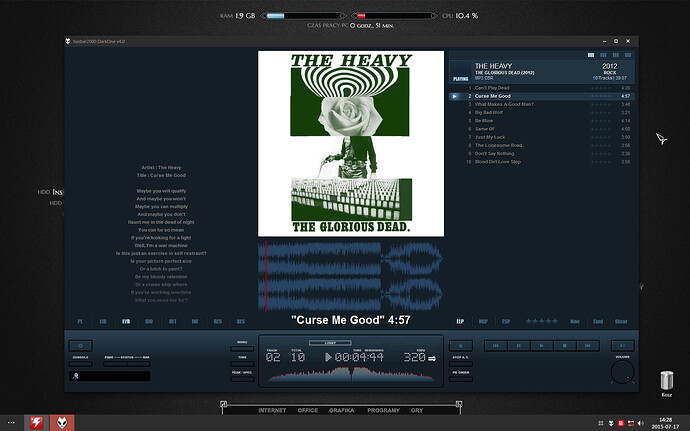Click the Find button in playlist toolbar
The image size is (690, 431).
coord(598,321)
